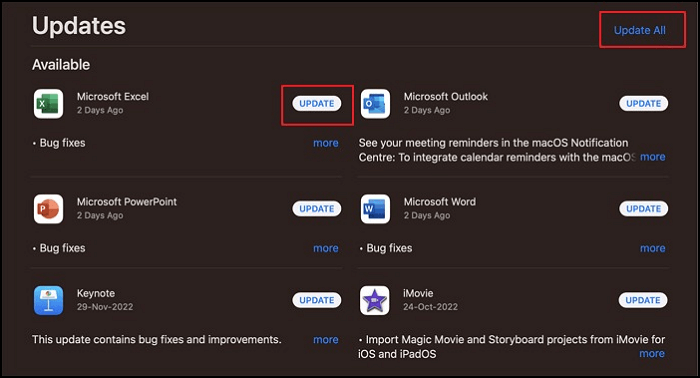Open the Microsoft Excel app icon
This screenshot has height=378, width=700.
[x=48, y=104]
